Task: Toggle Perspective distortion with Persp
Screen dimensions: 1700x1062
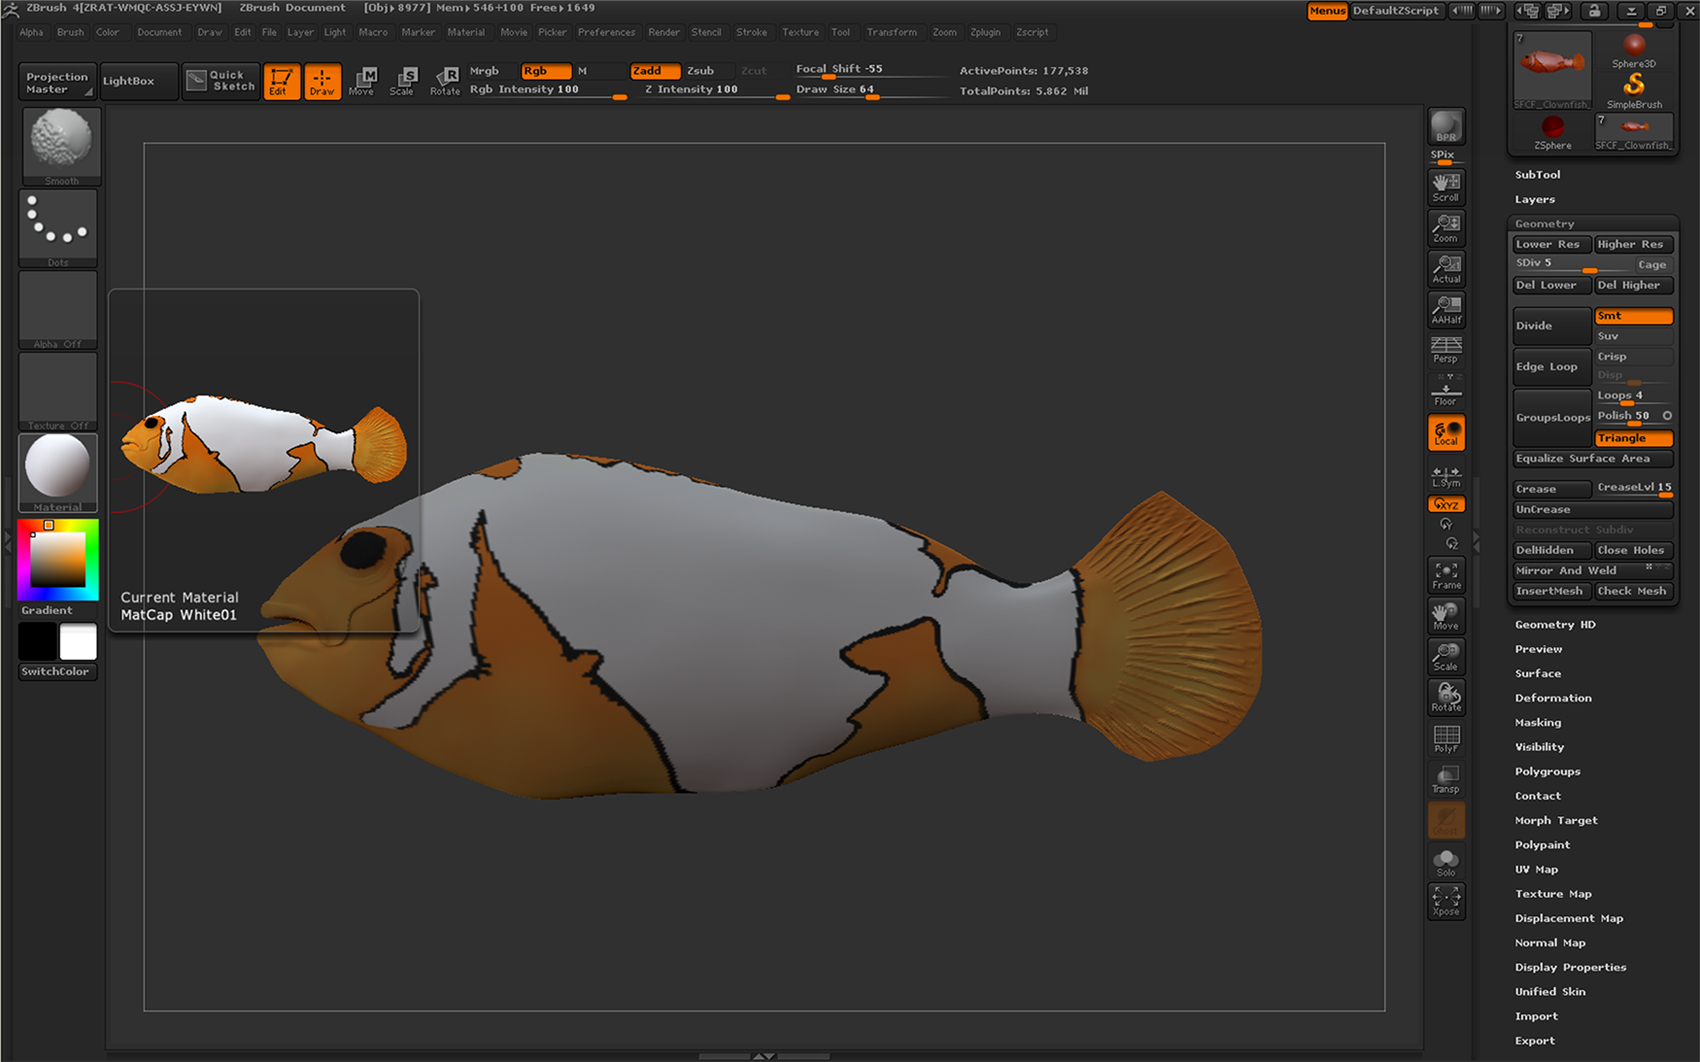Action: (x=1446, y=349)
